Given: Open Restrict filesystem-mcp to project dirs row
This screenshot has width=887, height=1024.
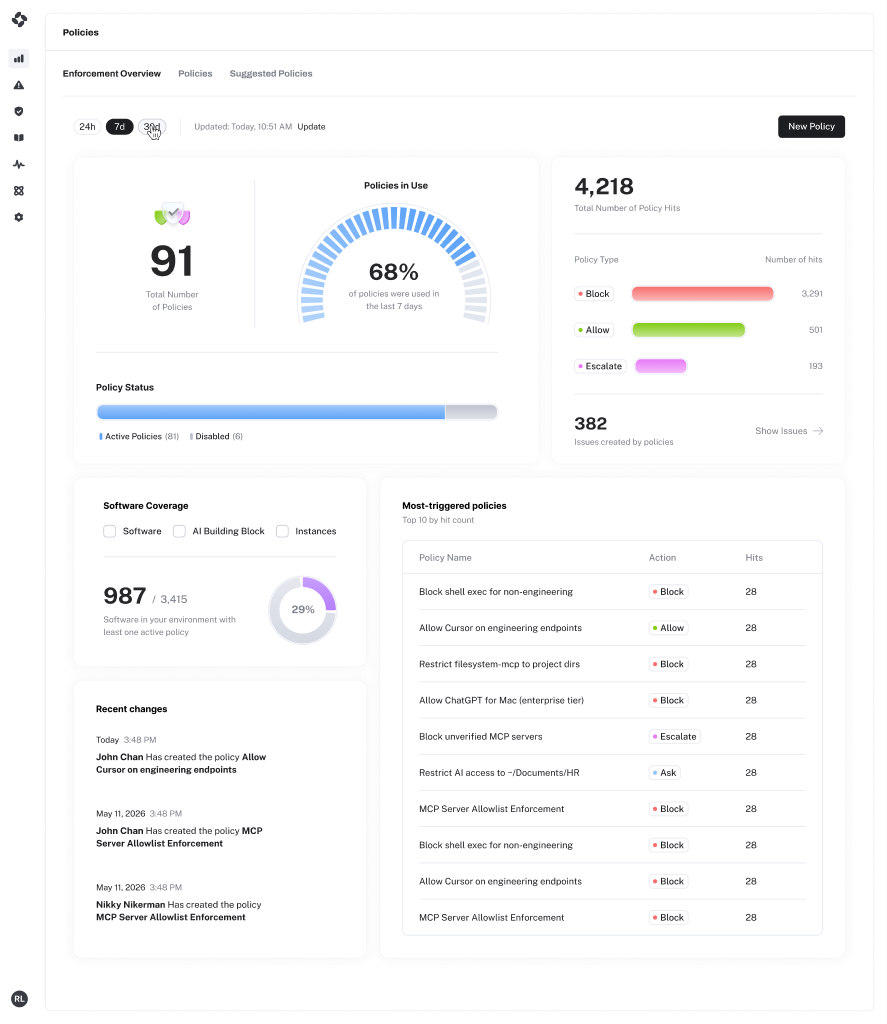Looking at the screenshot, I should tap(612, 664).
